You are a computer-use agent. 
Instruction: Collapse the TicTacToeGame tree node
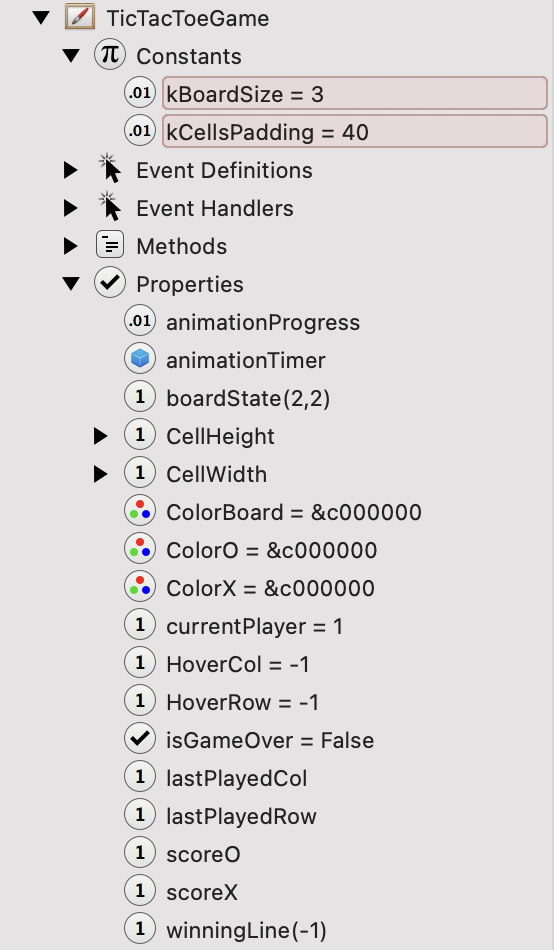pos(41,18)
